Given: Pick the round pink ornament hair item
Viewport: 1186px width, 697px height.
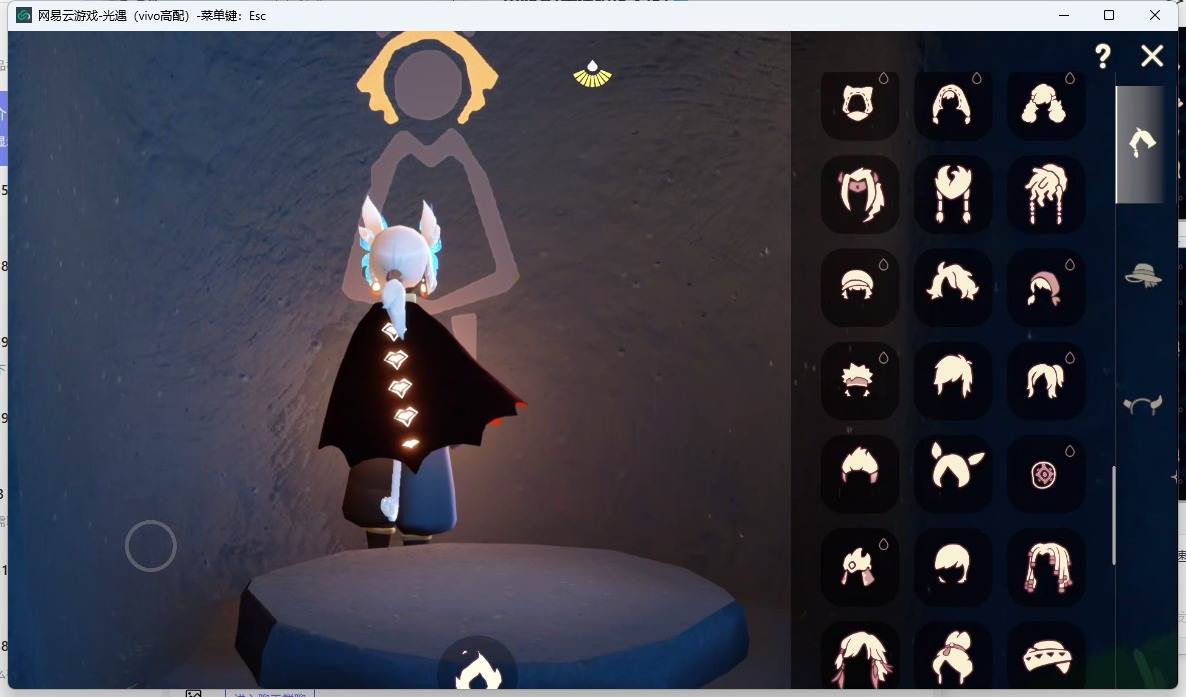Looking at the screenshot, I should (1045, 475).
